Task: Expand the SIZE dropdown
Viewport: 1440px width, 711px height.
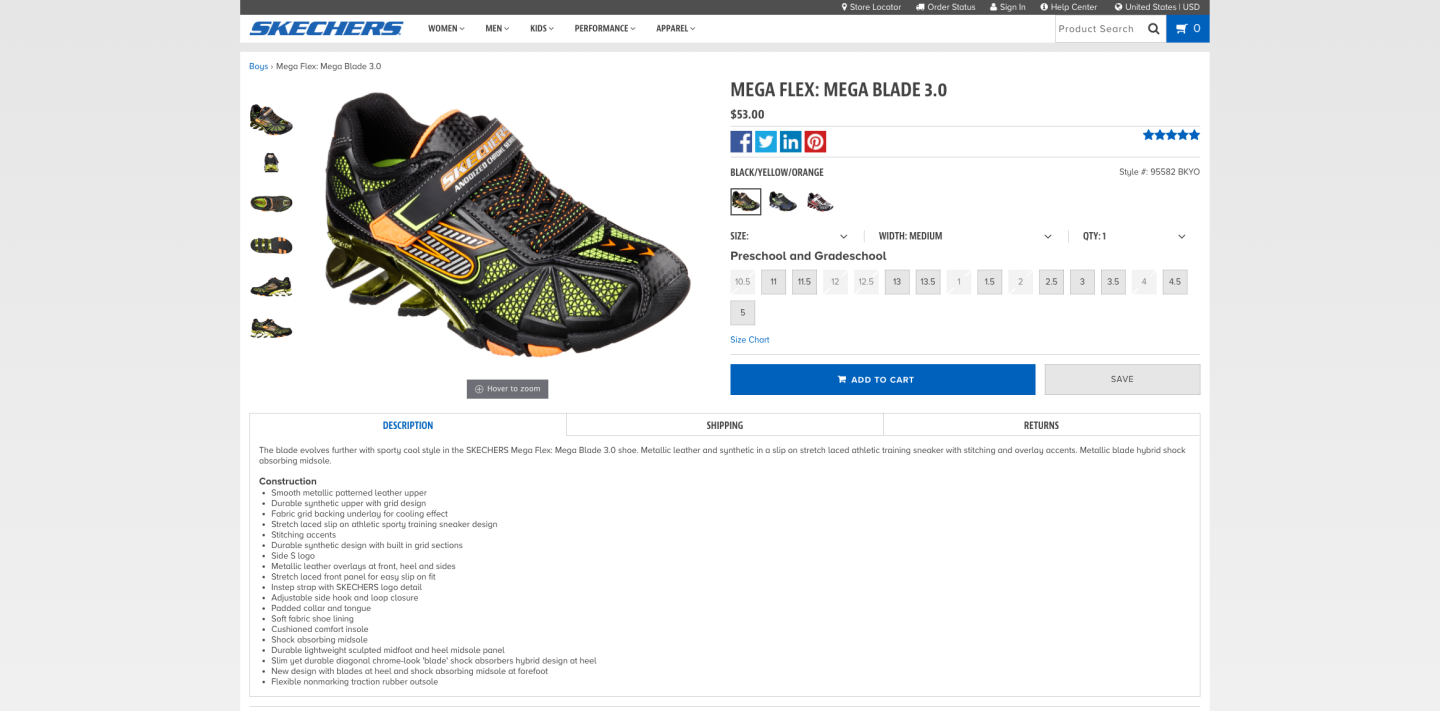Action: coord(789,236)
